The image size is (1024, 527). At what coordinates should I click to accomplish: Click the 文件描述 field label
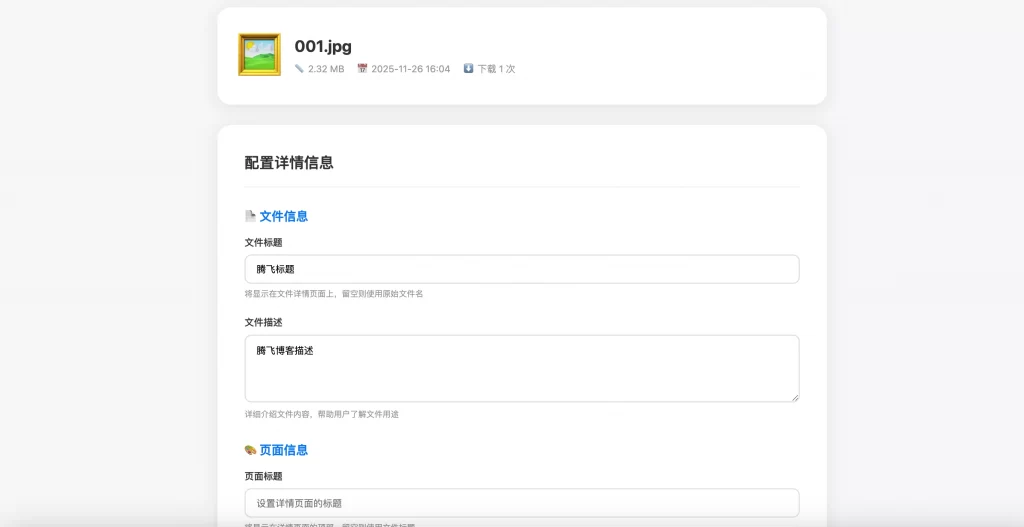pos(264,322)
